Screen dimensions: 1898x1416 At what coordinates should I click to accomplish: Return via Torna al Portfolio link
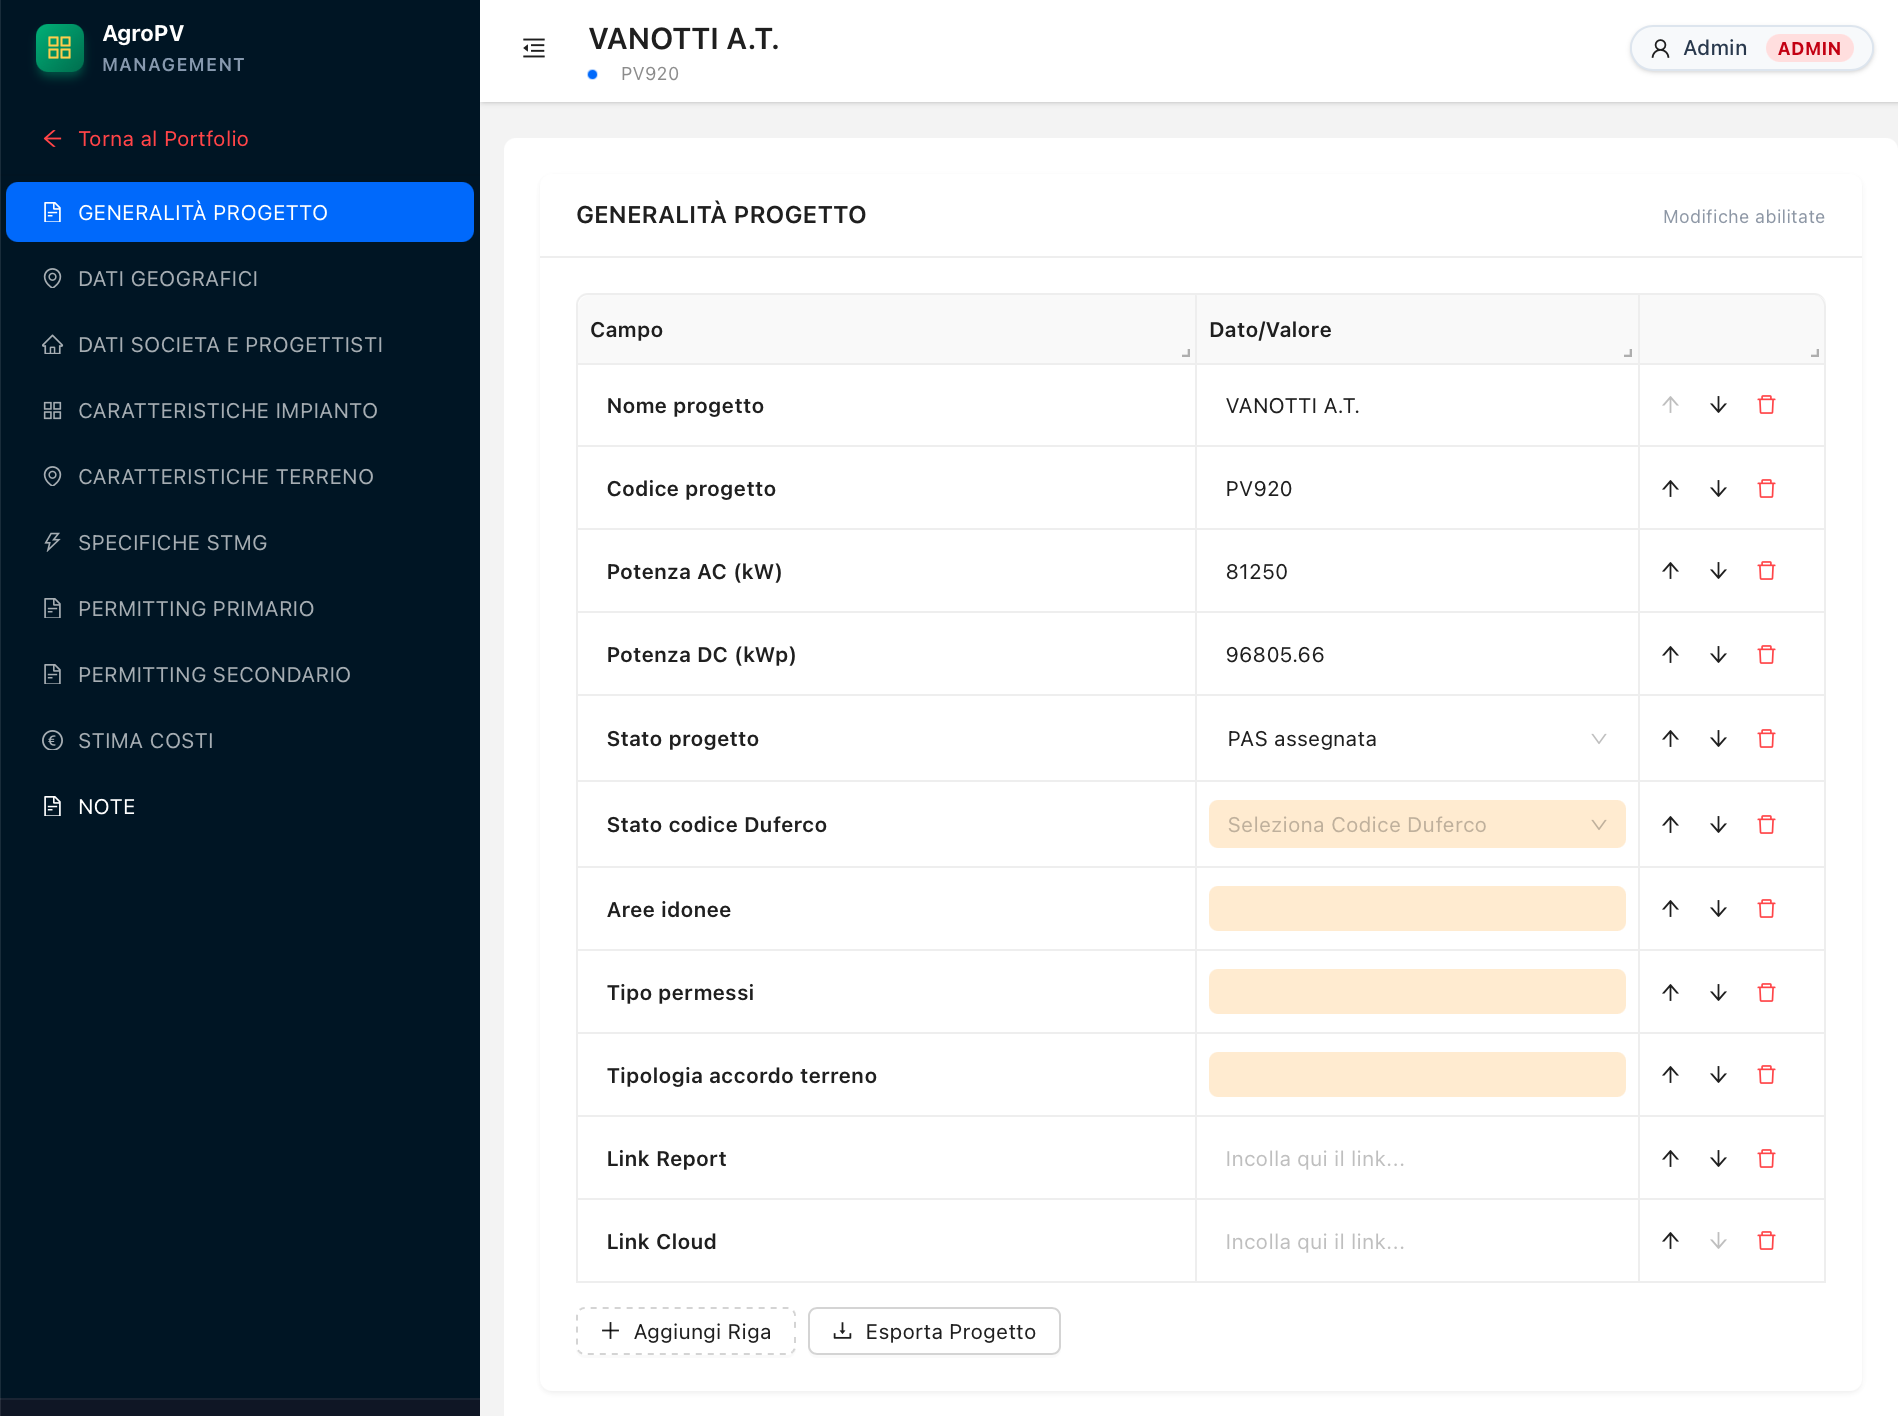tap(146, 138)
